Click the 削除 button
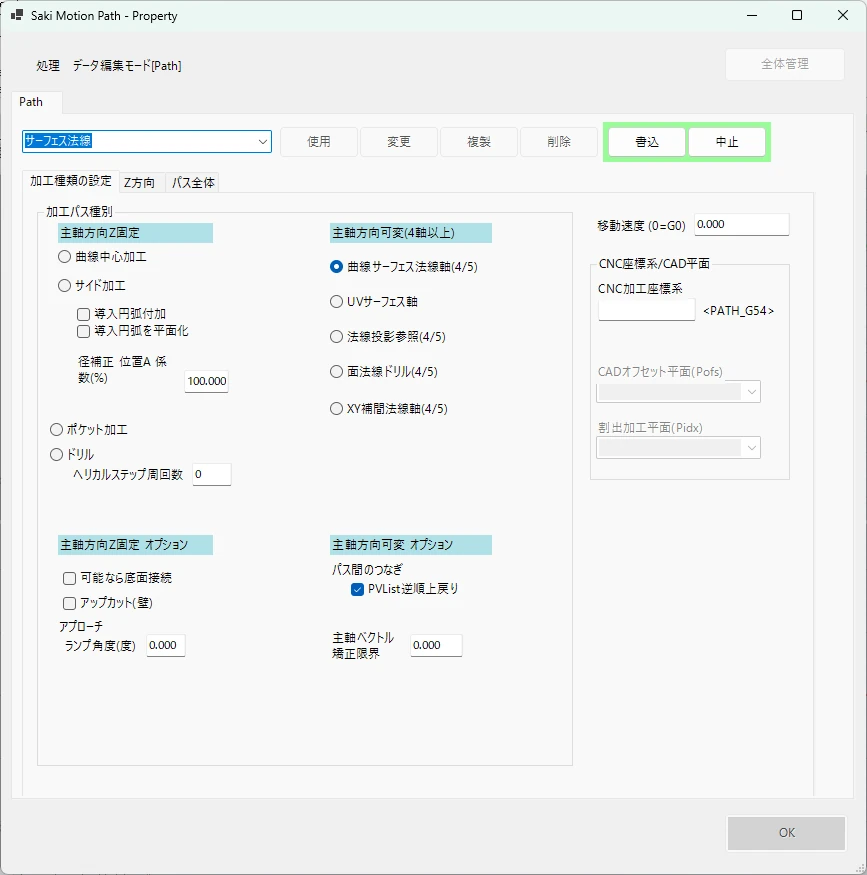The width and height of the screenshot is (867, 875). pyautogui.click(x=559, y=142)
